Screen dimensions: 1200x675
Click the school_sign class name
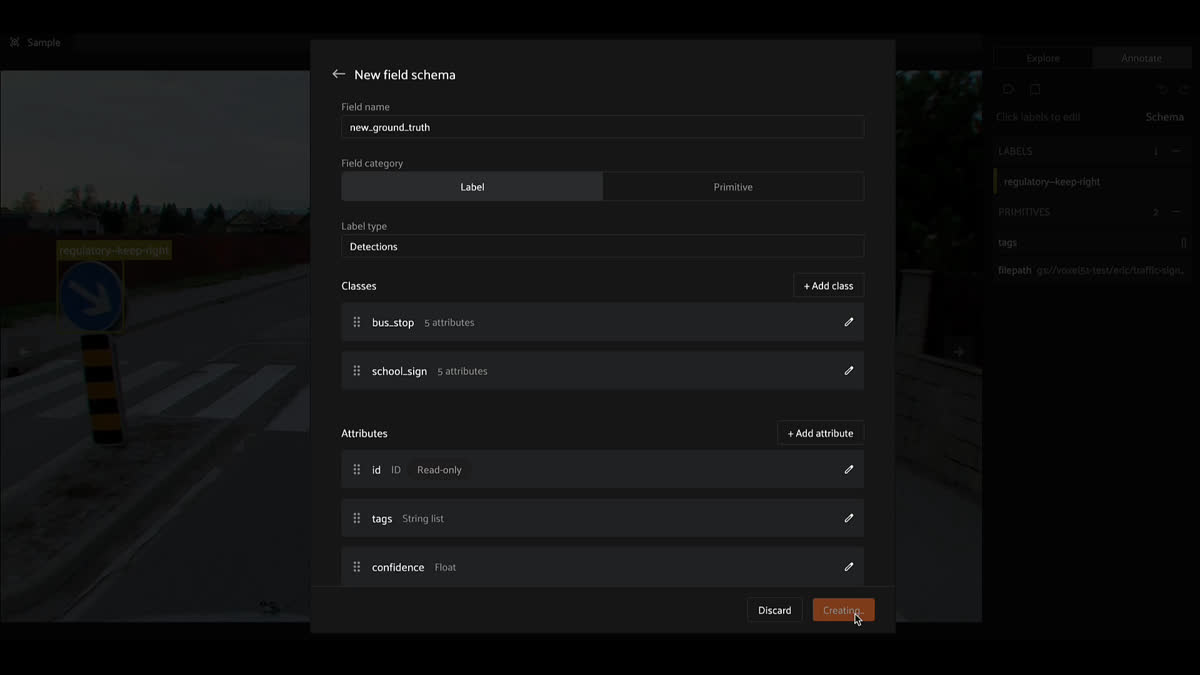[x=399, y=371]
